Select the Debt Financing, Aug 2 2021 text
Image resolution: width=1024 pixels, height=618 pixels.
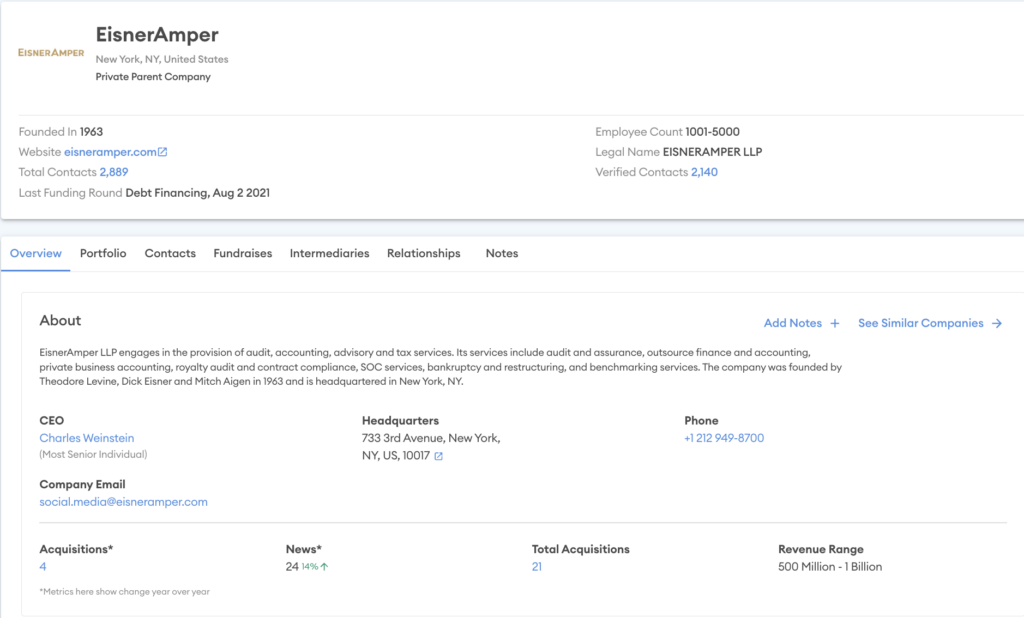(197, 193)
